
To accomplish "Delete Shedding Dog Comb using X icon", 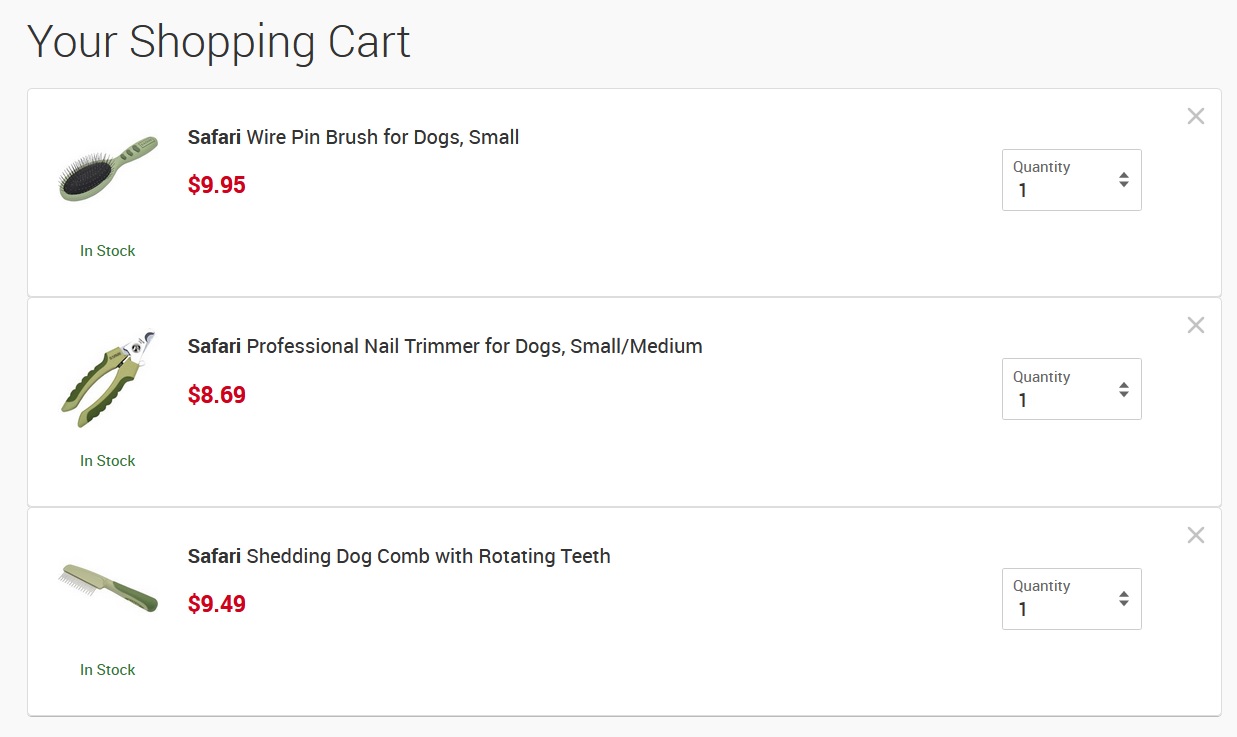I will [x=1195, y=535].
